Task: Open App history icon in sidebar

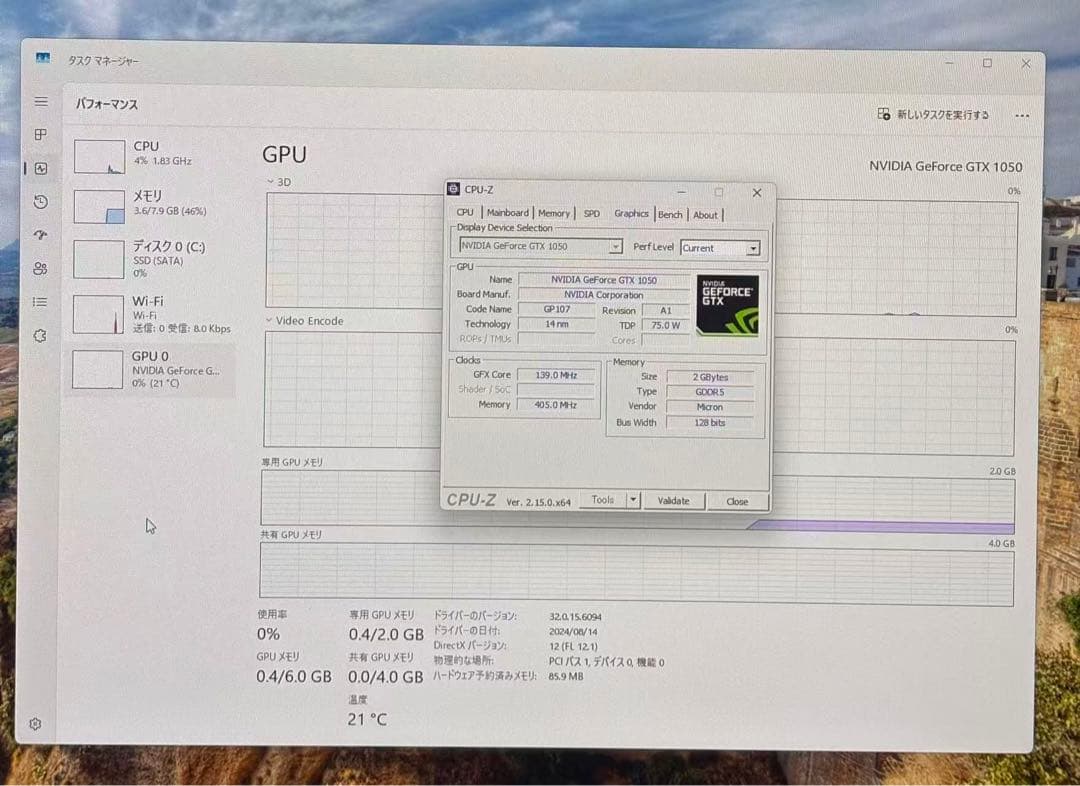Action: [41, 202]
